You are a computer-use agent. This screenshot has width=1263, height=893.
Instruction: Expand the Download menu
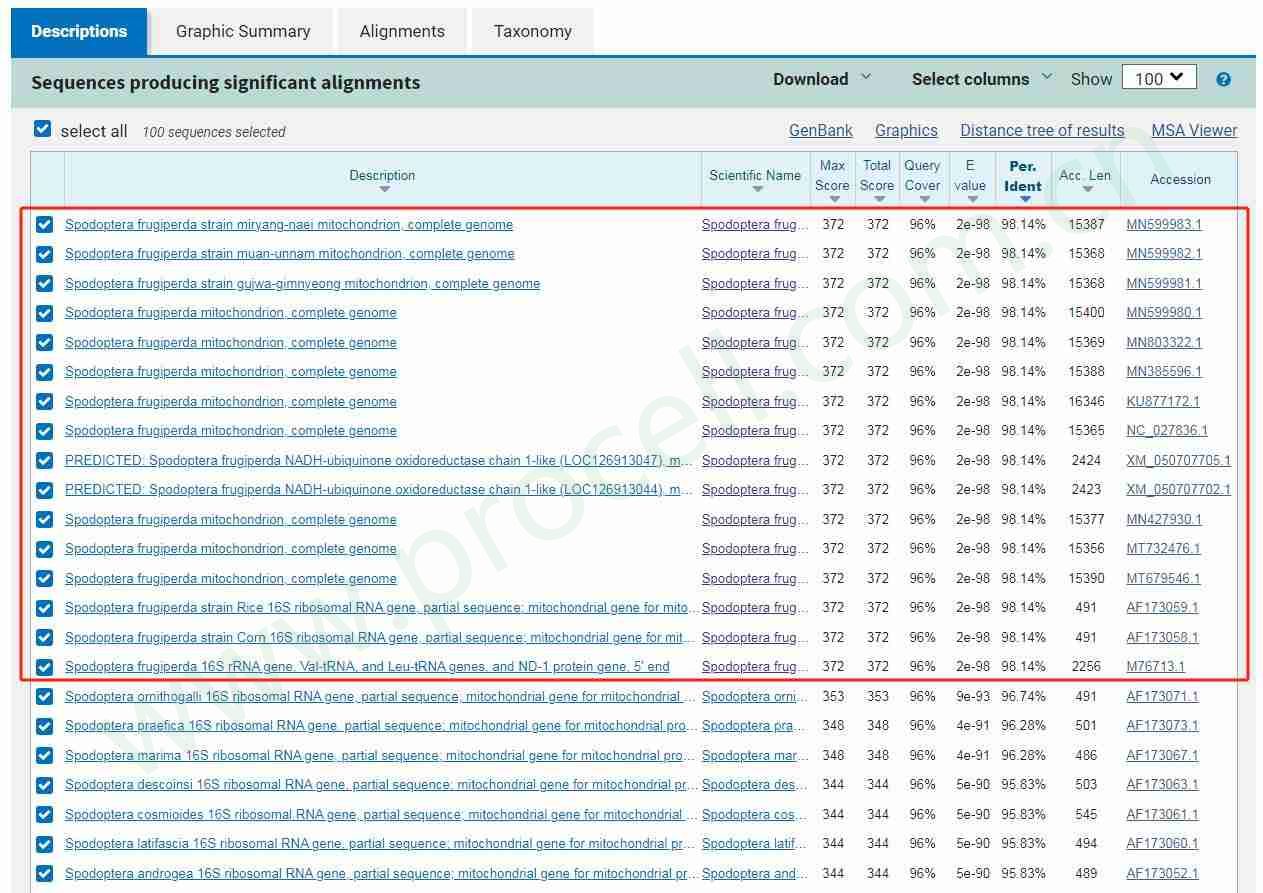click(822, 79)
